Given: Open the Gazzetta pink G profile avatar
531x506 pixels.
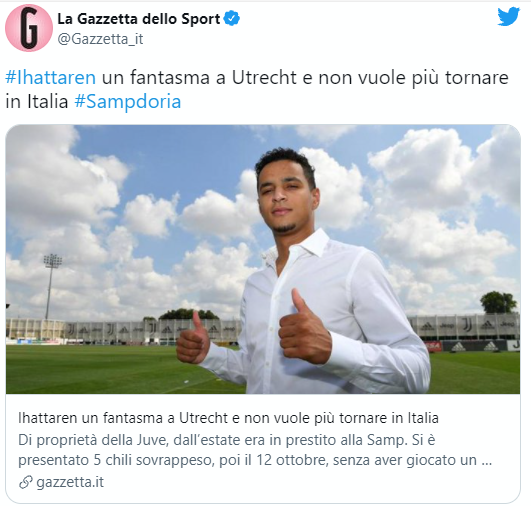Looking at the screenshot, I should point(29,28).
